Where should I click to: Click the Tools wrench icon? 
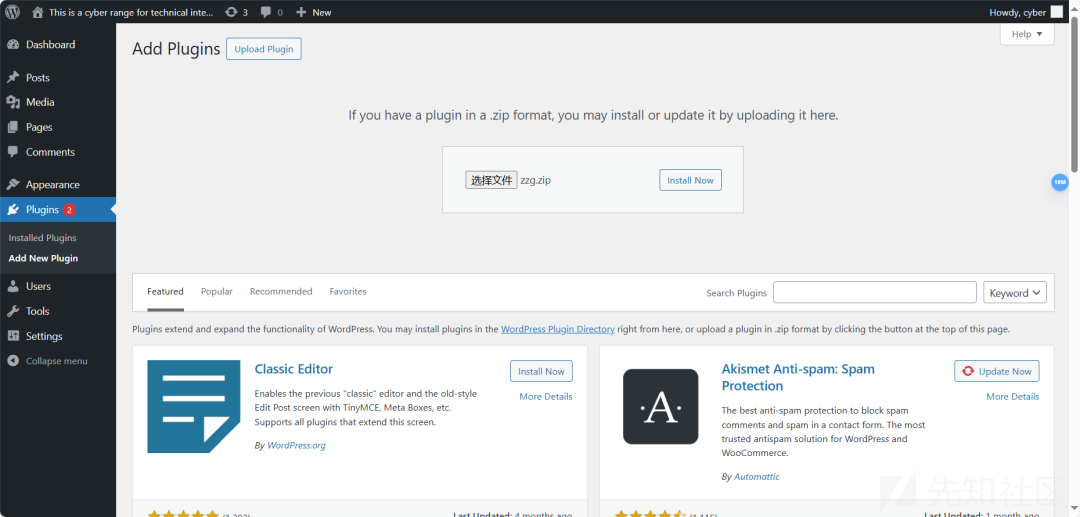[x=13, y=311]
